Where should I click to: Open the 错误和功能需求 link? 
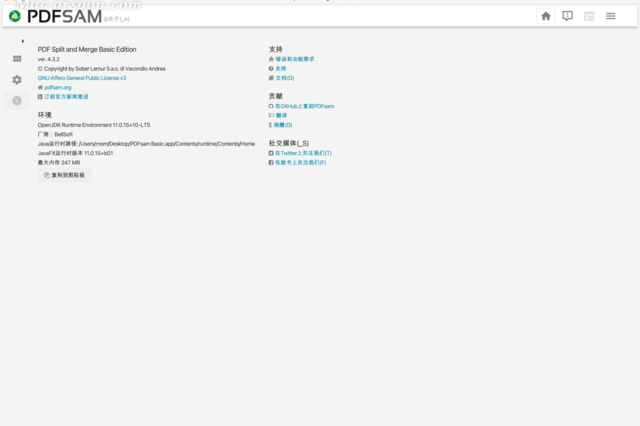(x=295, y=59)
